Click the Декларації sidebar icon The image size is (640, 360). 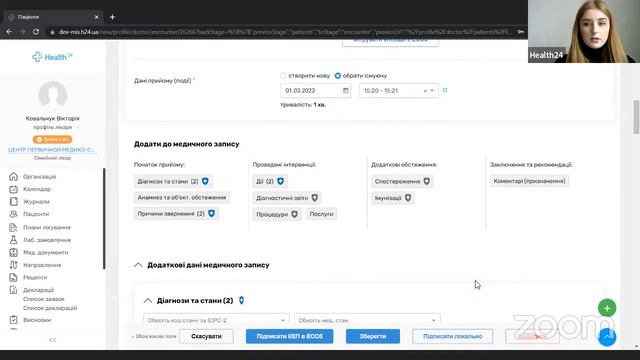[x=13, y=290]
